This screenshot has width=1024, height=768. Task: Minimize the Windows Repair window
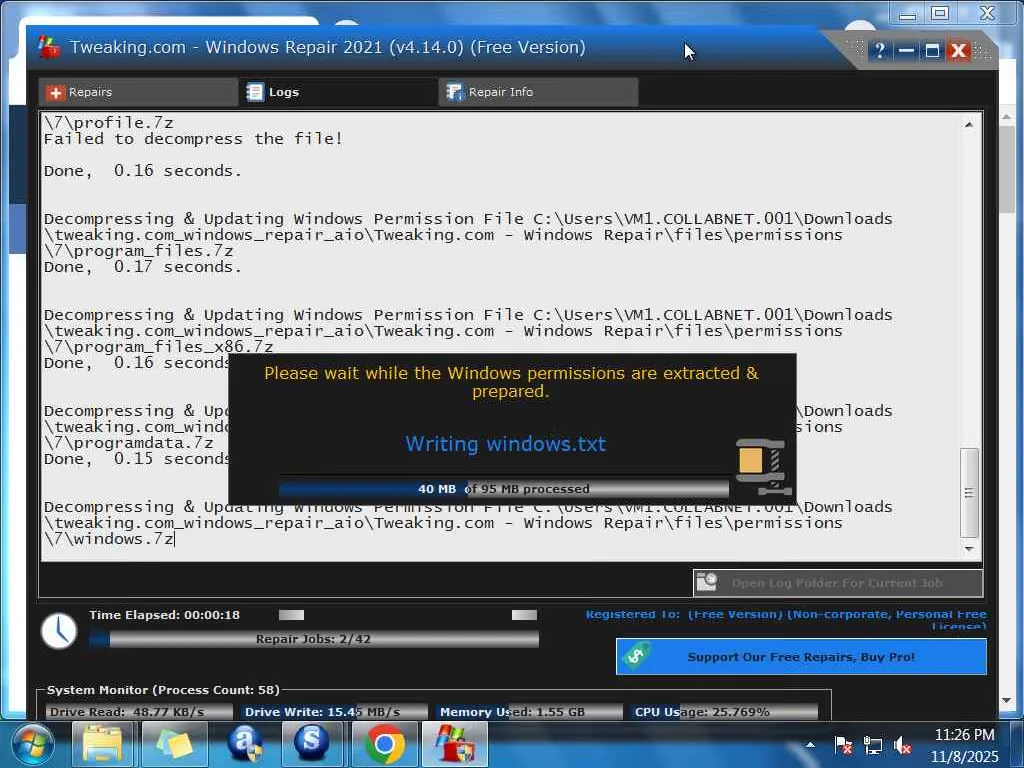[x=906, y=50]
